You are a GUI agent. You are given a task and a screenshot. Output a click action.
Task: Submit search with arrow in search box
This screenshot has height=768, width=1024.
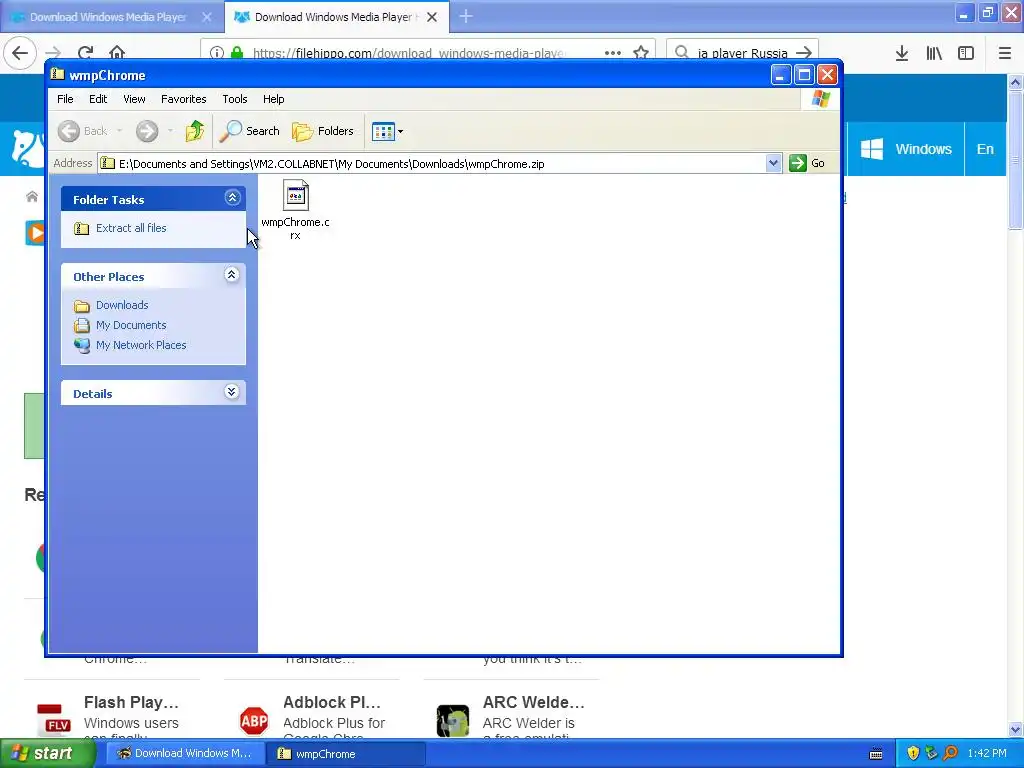click(x=805, y=53)
